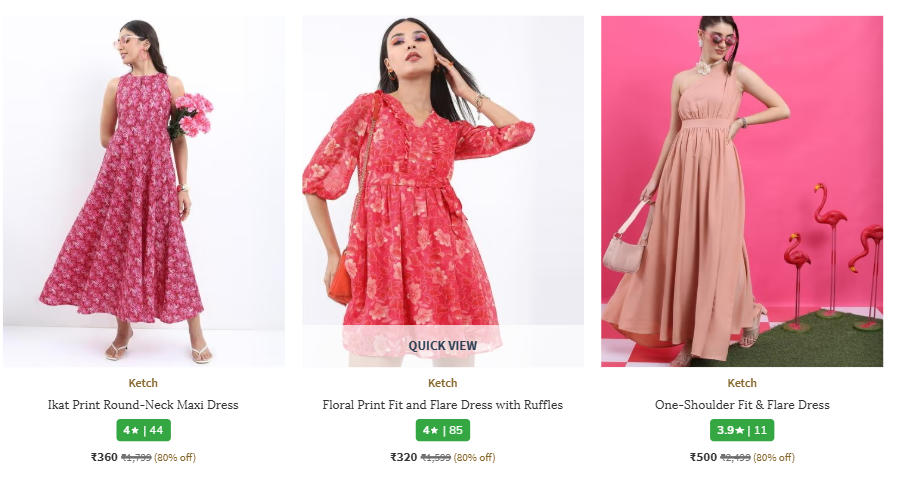This screenshot has height=500, width=897.
Task: Open One-Shoulder Fit & Flare Dress title
Action: pyautogui.click(x=741, y=405)
